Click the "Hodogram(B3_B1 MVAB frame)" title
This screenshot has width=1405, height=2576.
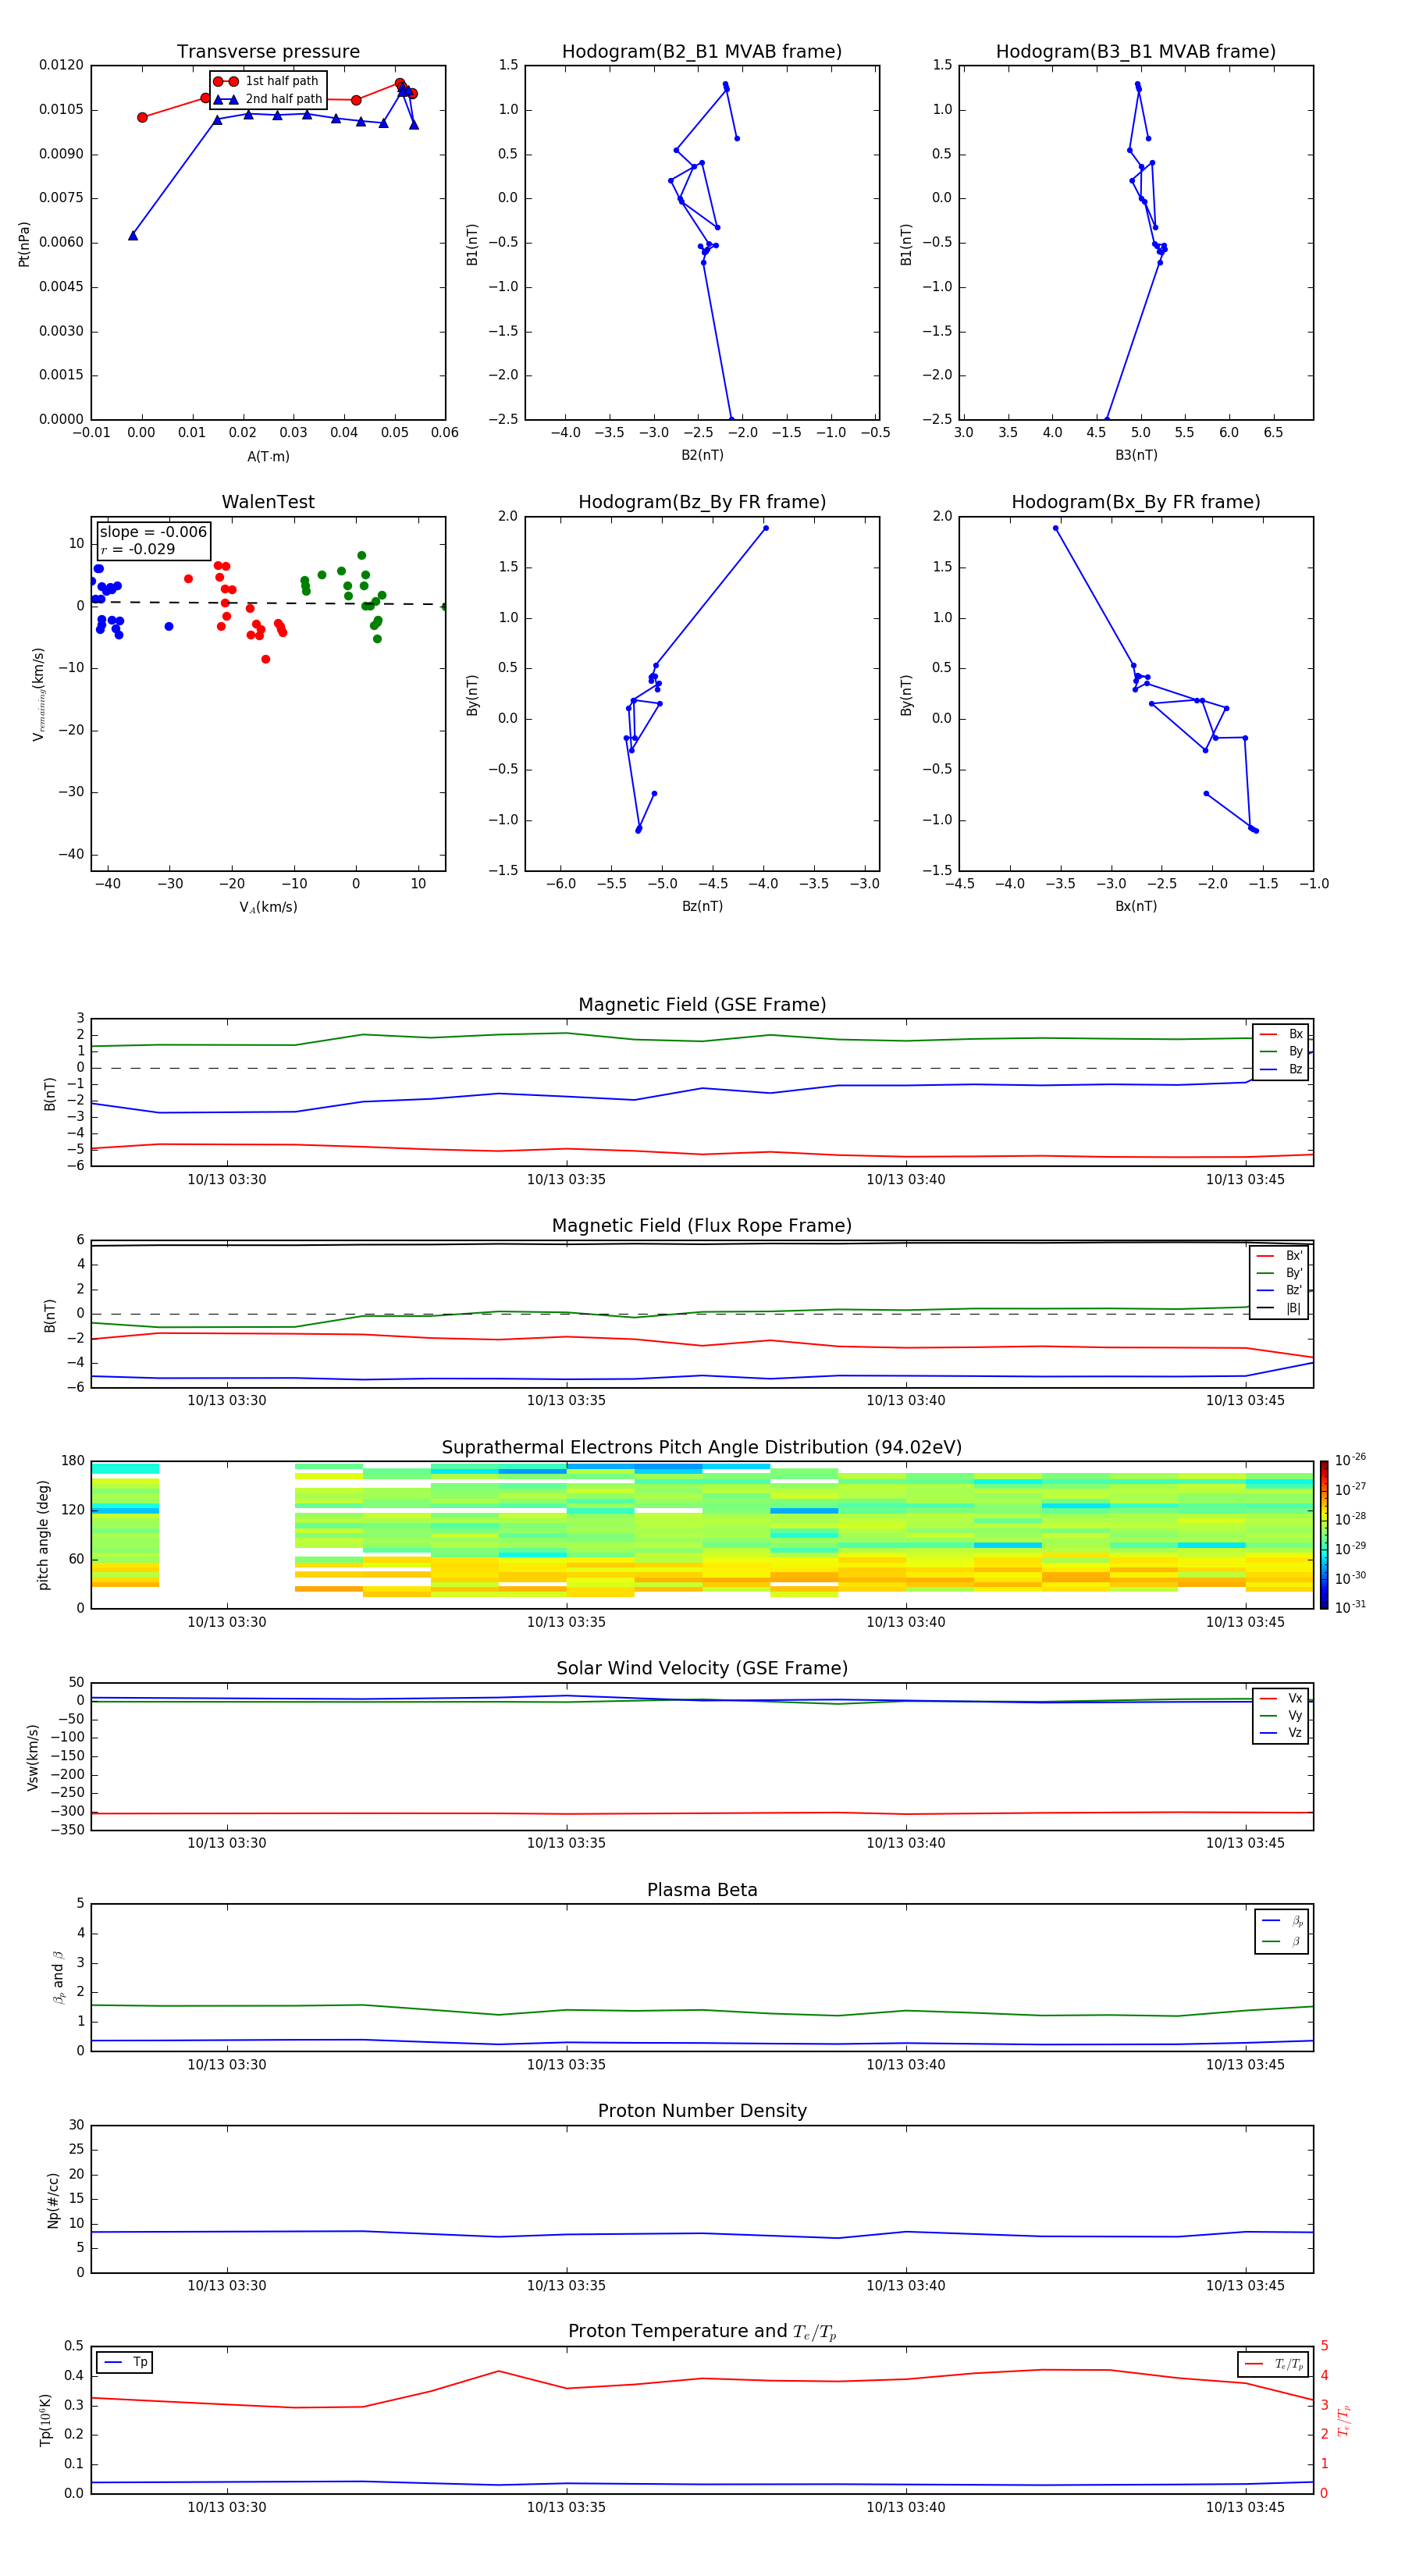click(1136, 51)
